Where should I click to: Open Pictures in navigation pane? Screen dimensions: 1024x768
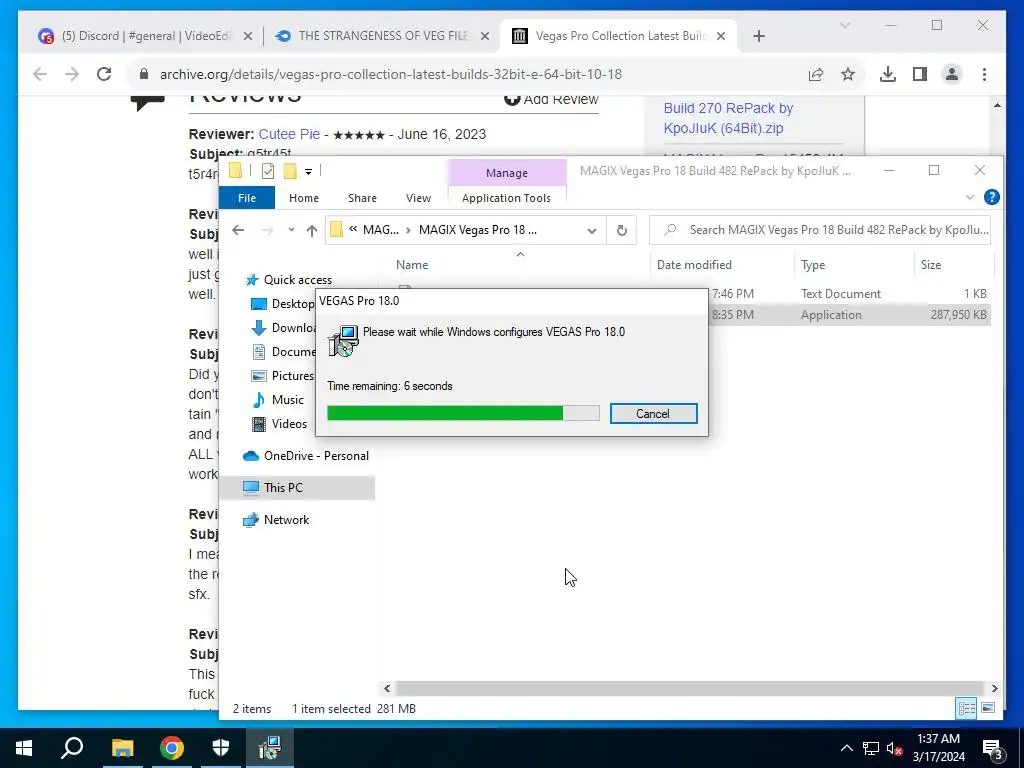[283, 376]
